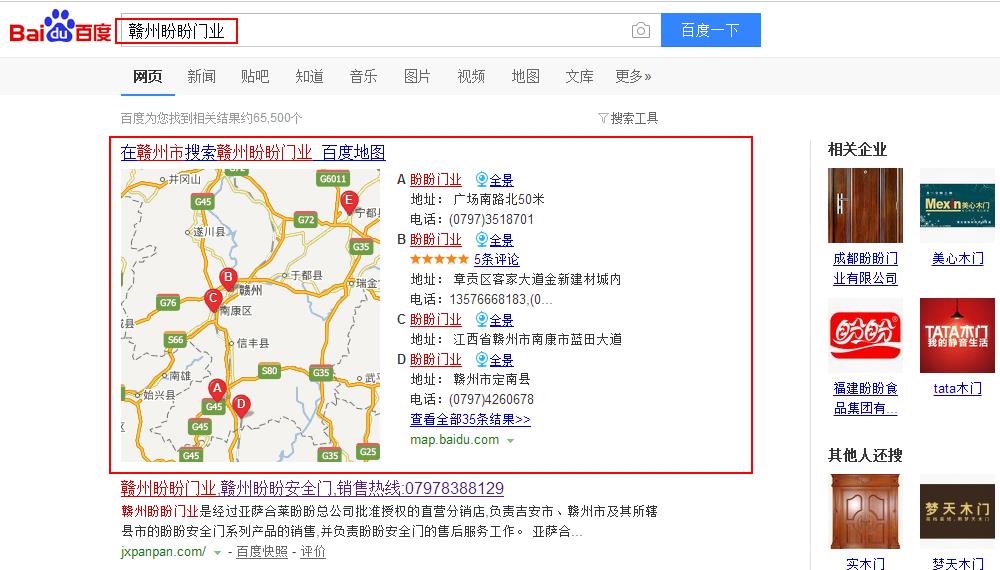Switch to 文库 tab
The width and height of the screenshot is (1000, 570).
click(x=579, y=77)
